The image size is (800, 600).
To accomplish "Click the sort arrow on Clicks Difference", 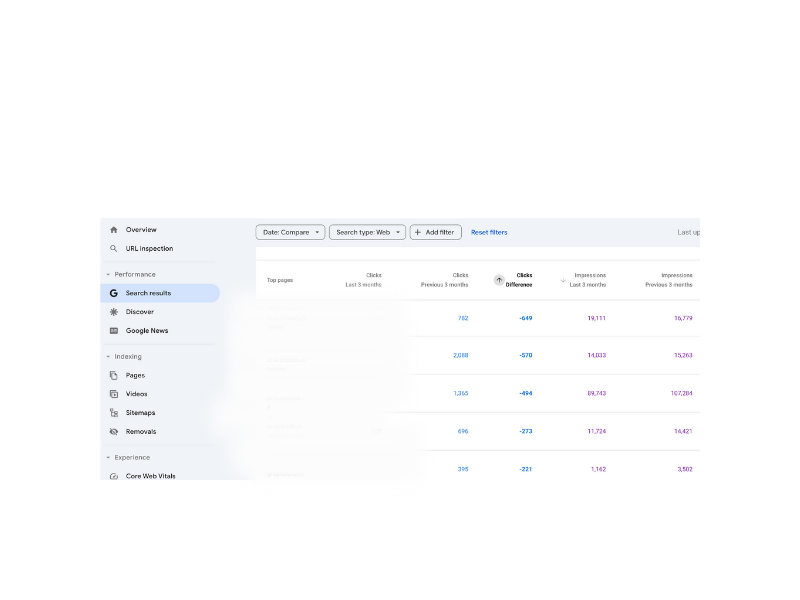I will 499,280.
